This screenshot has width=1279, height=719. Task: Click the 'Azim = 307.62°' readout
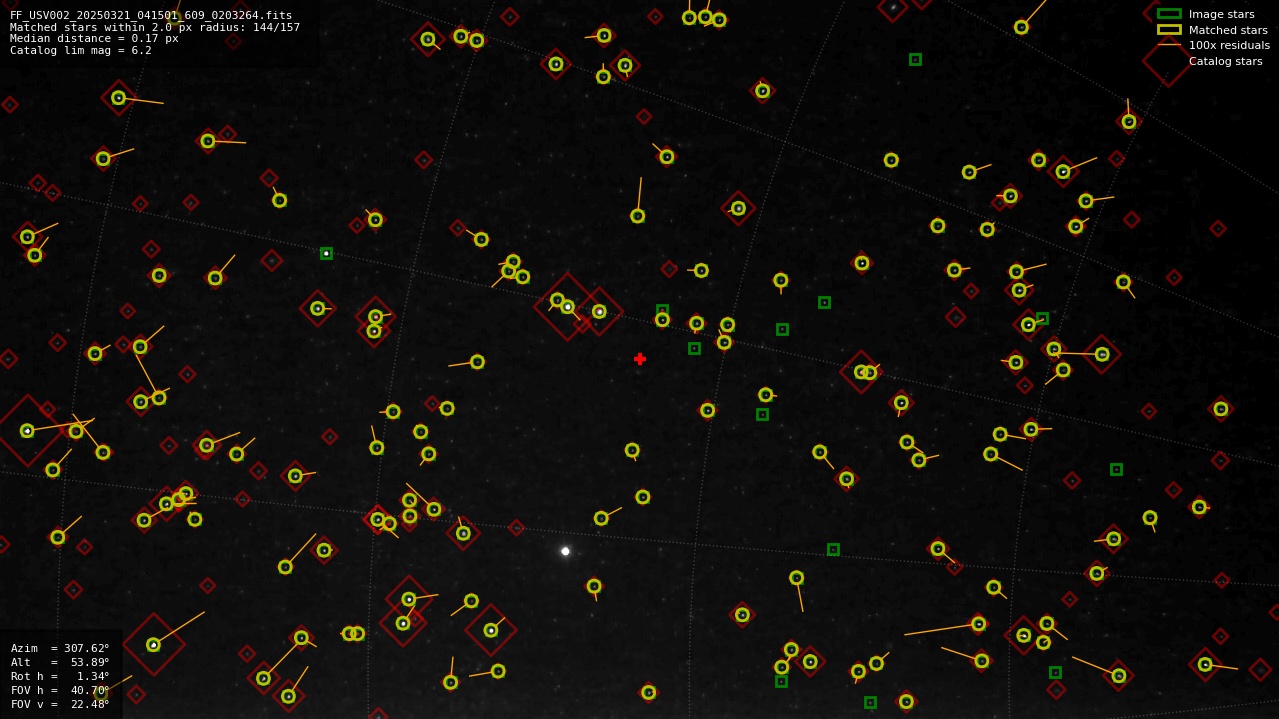[x=60, y=648]
